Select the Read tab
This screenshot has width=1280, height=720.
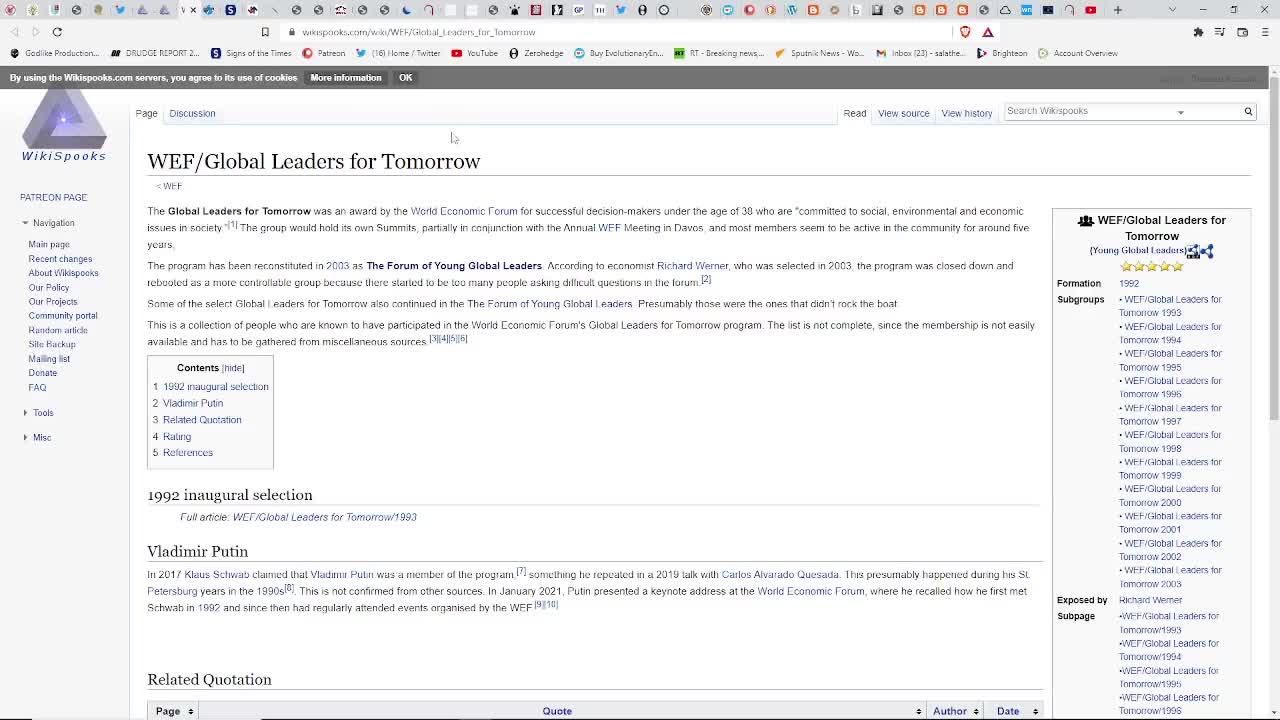coord(855,113)
